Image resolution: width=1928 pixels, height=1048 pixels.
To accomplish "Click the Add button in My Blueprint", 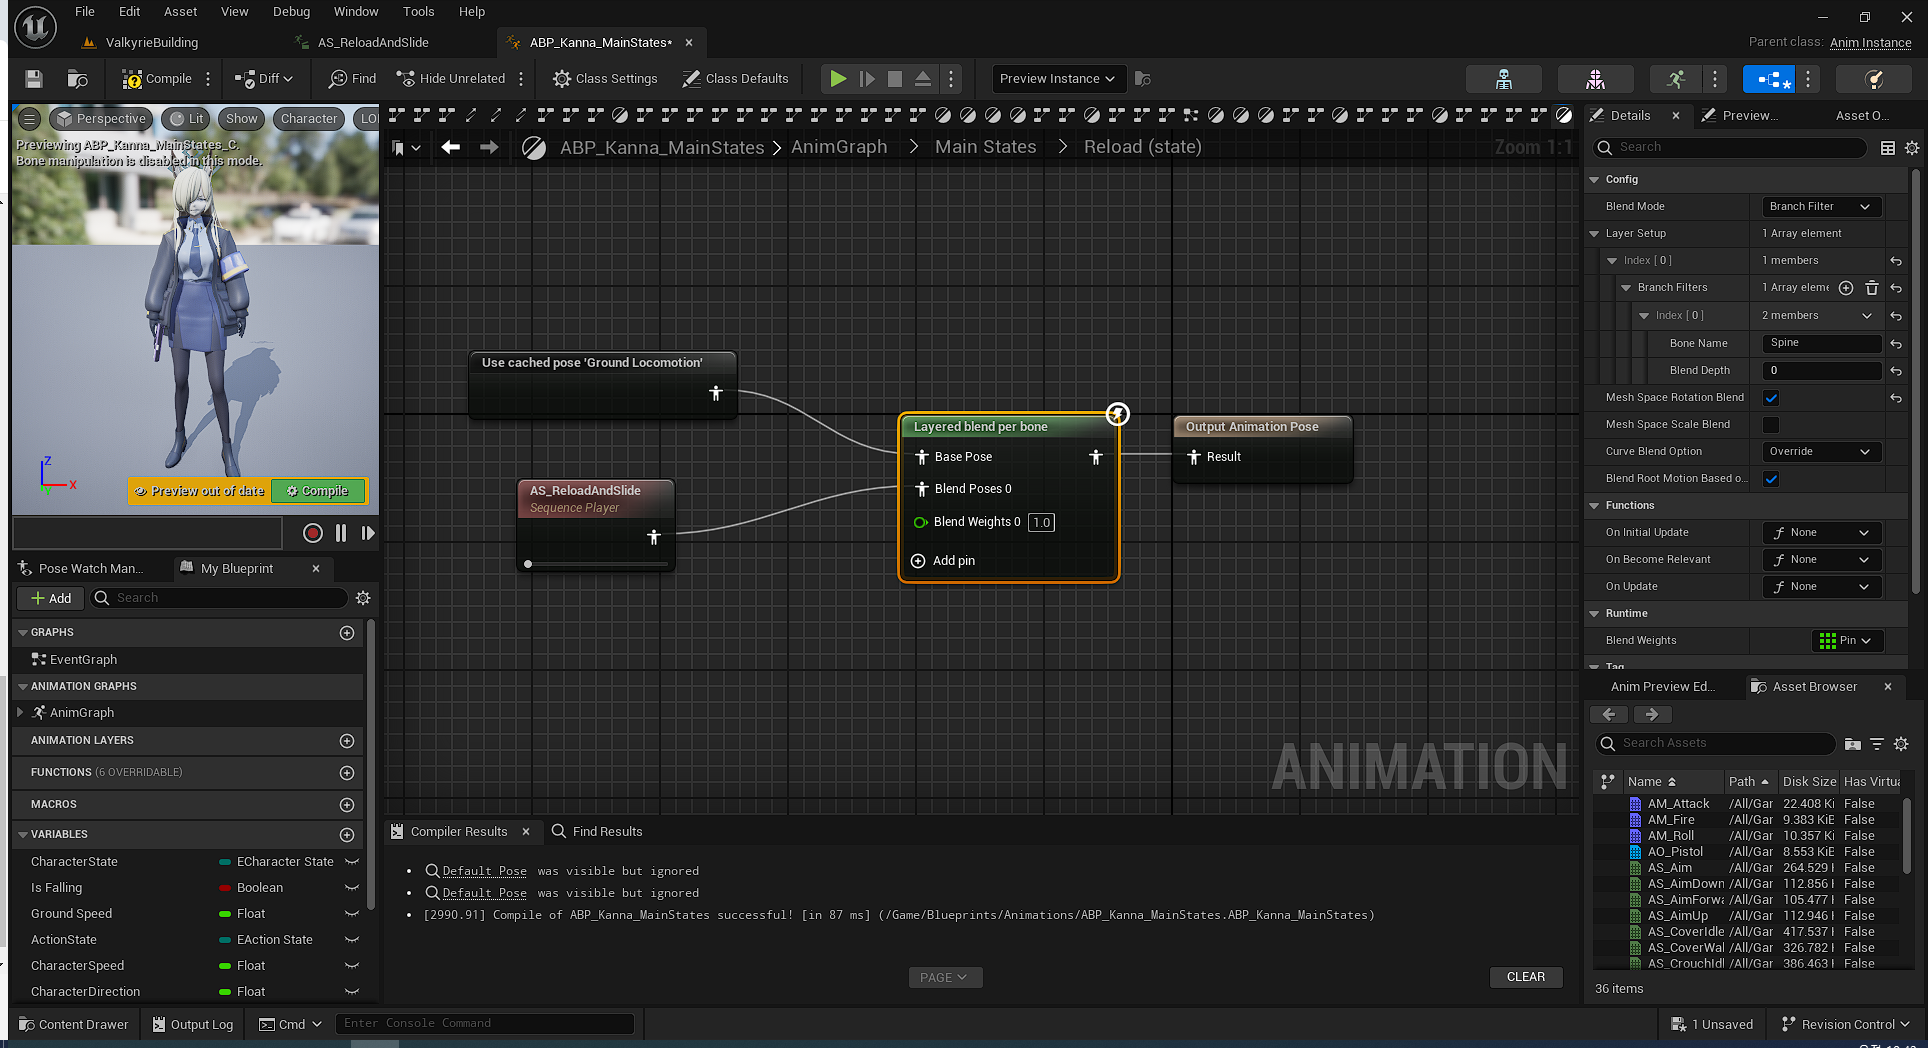I will tap(51, 598).
